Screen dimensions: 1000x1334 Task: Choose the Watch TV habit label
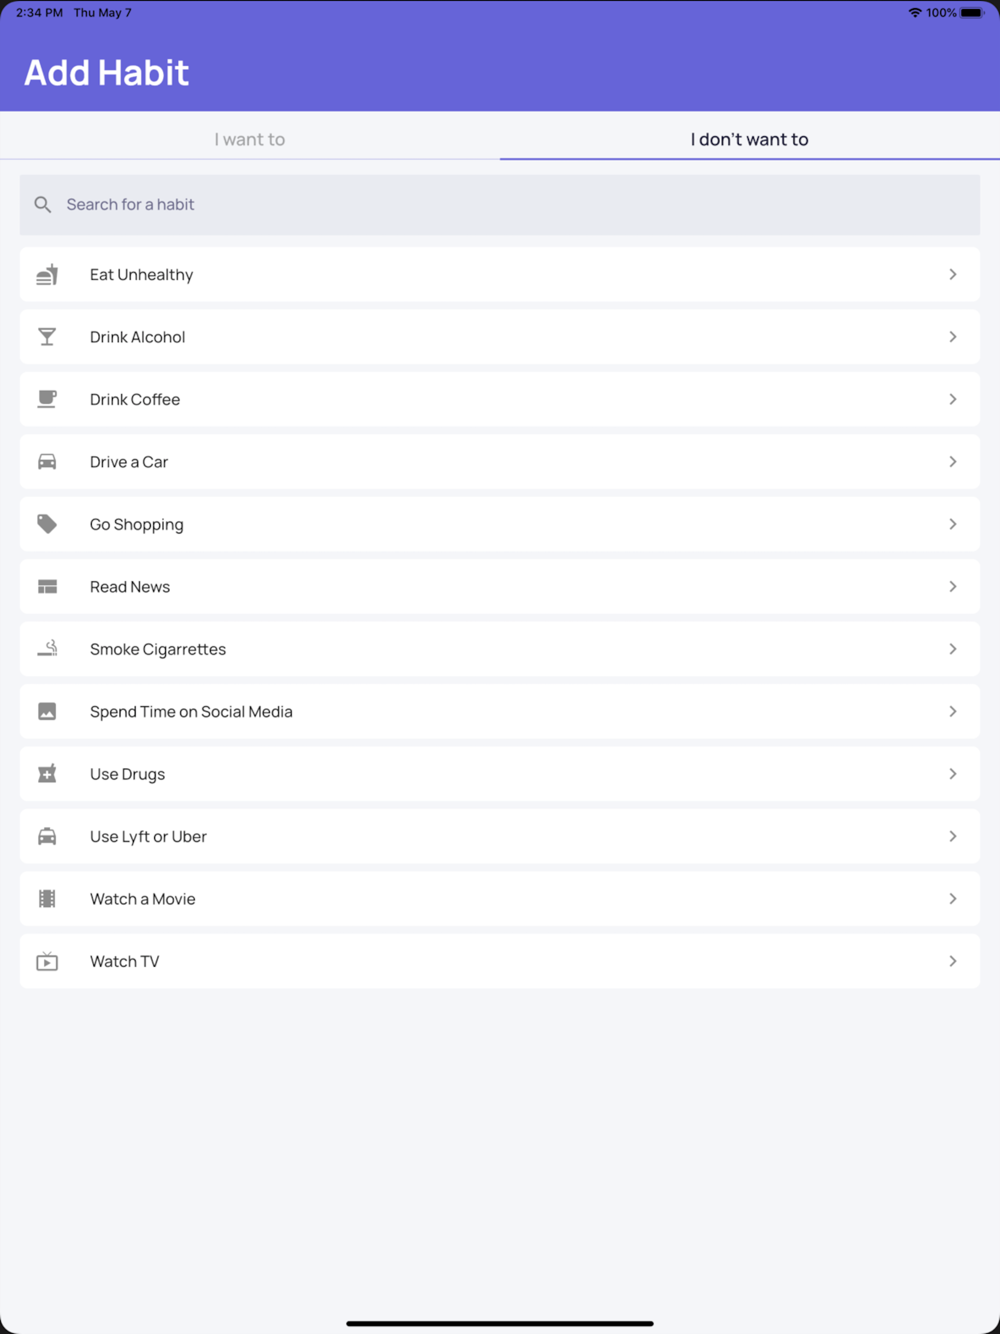[125, 961]
